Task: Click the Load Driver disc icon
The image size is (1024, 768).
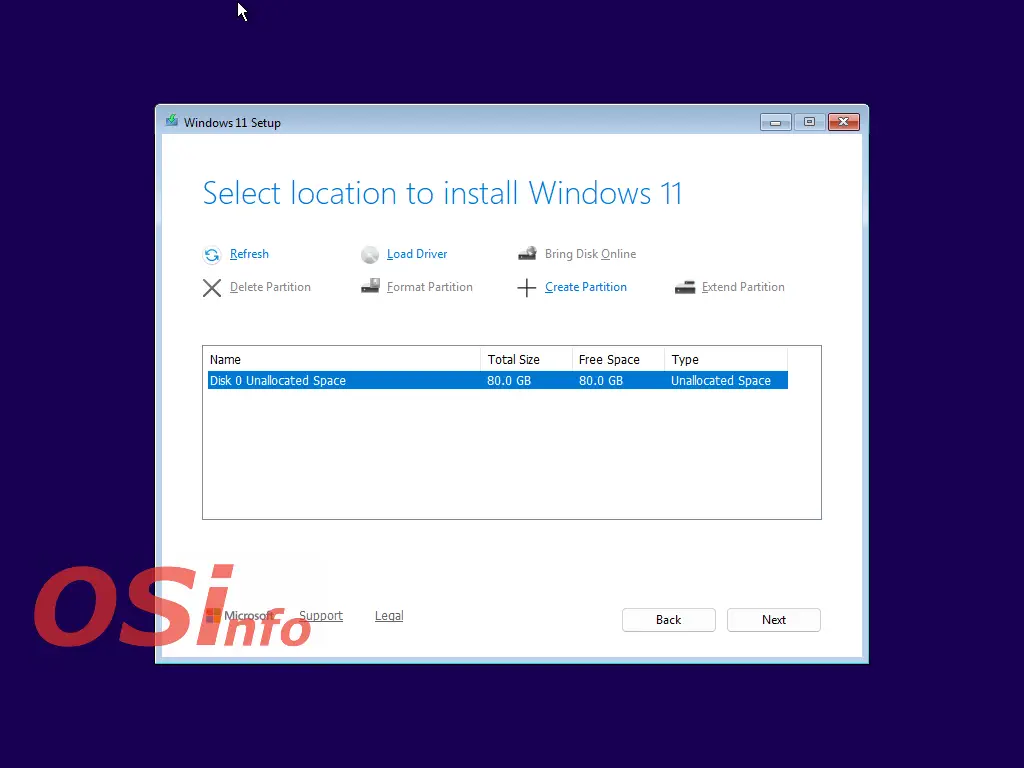Action: (370, 255)
